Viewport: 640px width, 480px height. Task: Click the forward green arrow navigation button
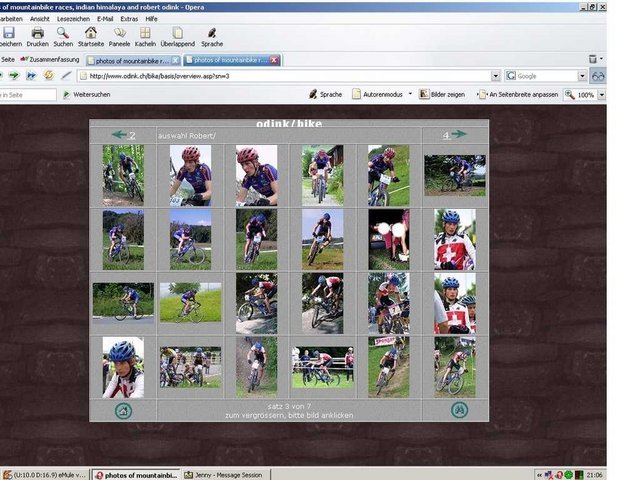[x=14, y=76]
